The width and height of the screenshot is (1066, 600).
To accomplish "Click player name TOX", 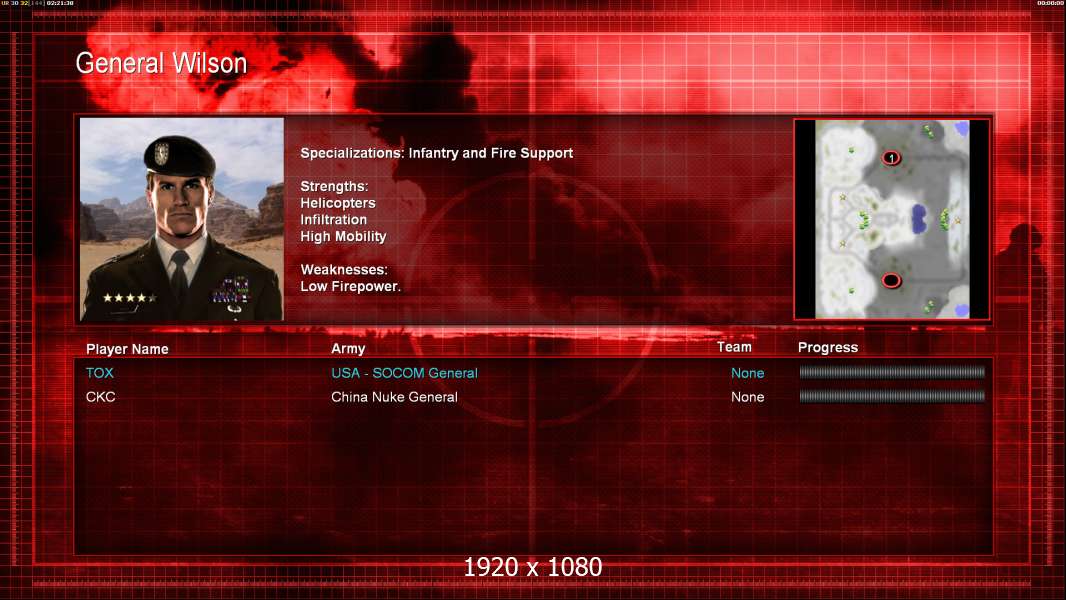I will click(x=100, y=373).
